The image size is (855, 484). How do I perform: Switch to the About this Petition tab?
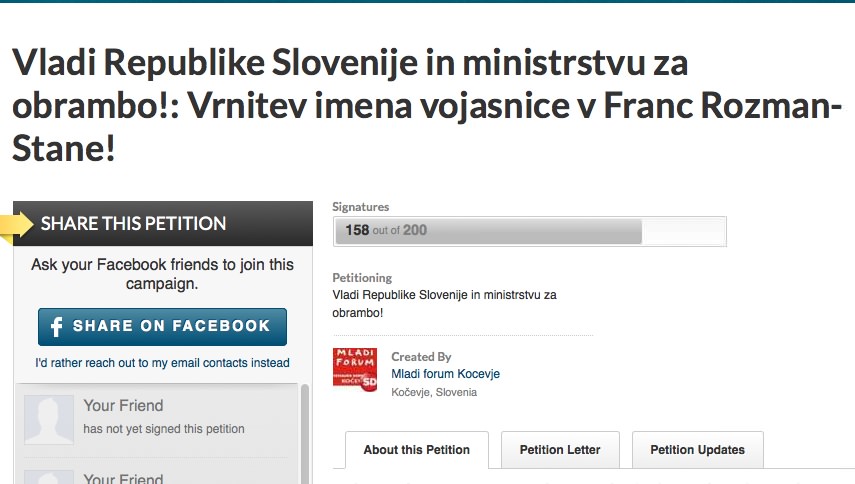(416, 450)
